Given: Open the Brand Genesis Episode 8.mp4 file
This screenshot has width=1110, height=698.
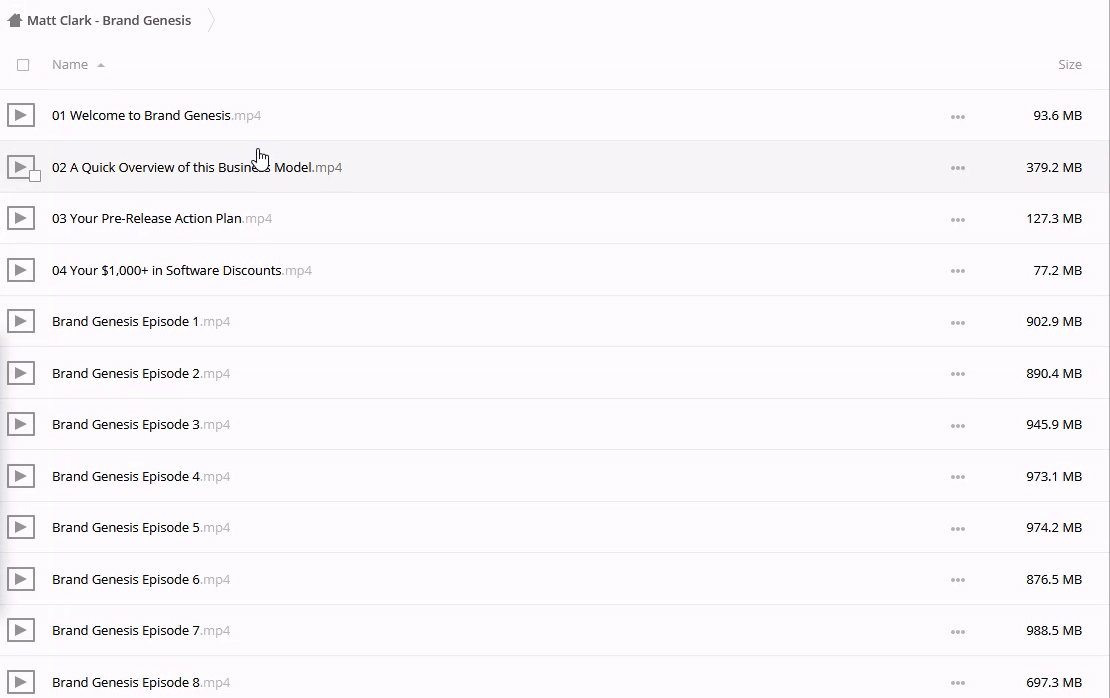Looking at the screenshot, I should coord(126,682).
